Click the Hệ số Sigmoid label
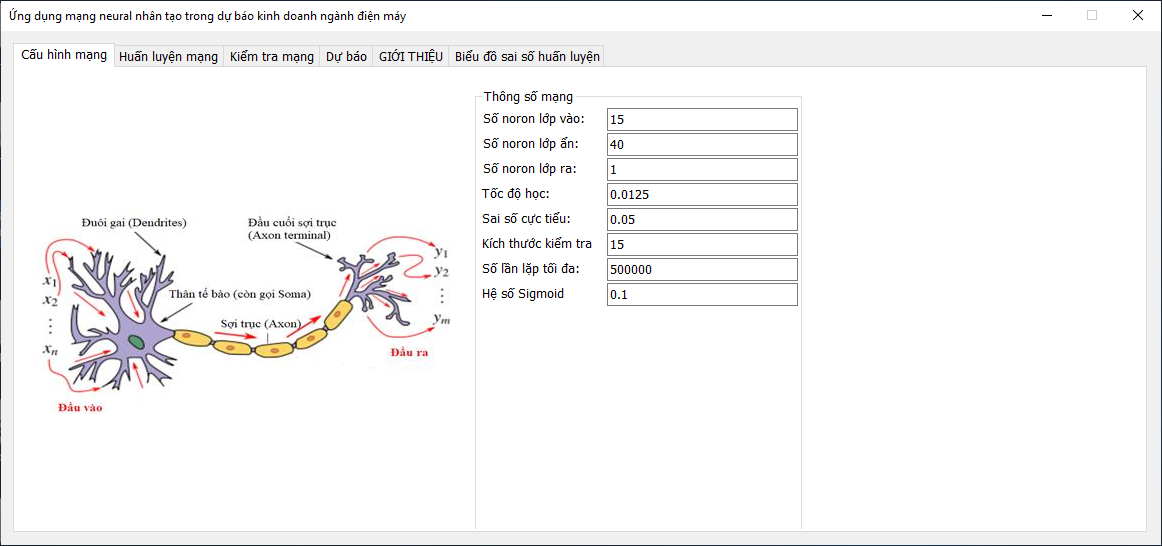This screenshot has width=1162, height=546. tap(522, 294)
